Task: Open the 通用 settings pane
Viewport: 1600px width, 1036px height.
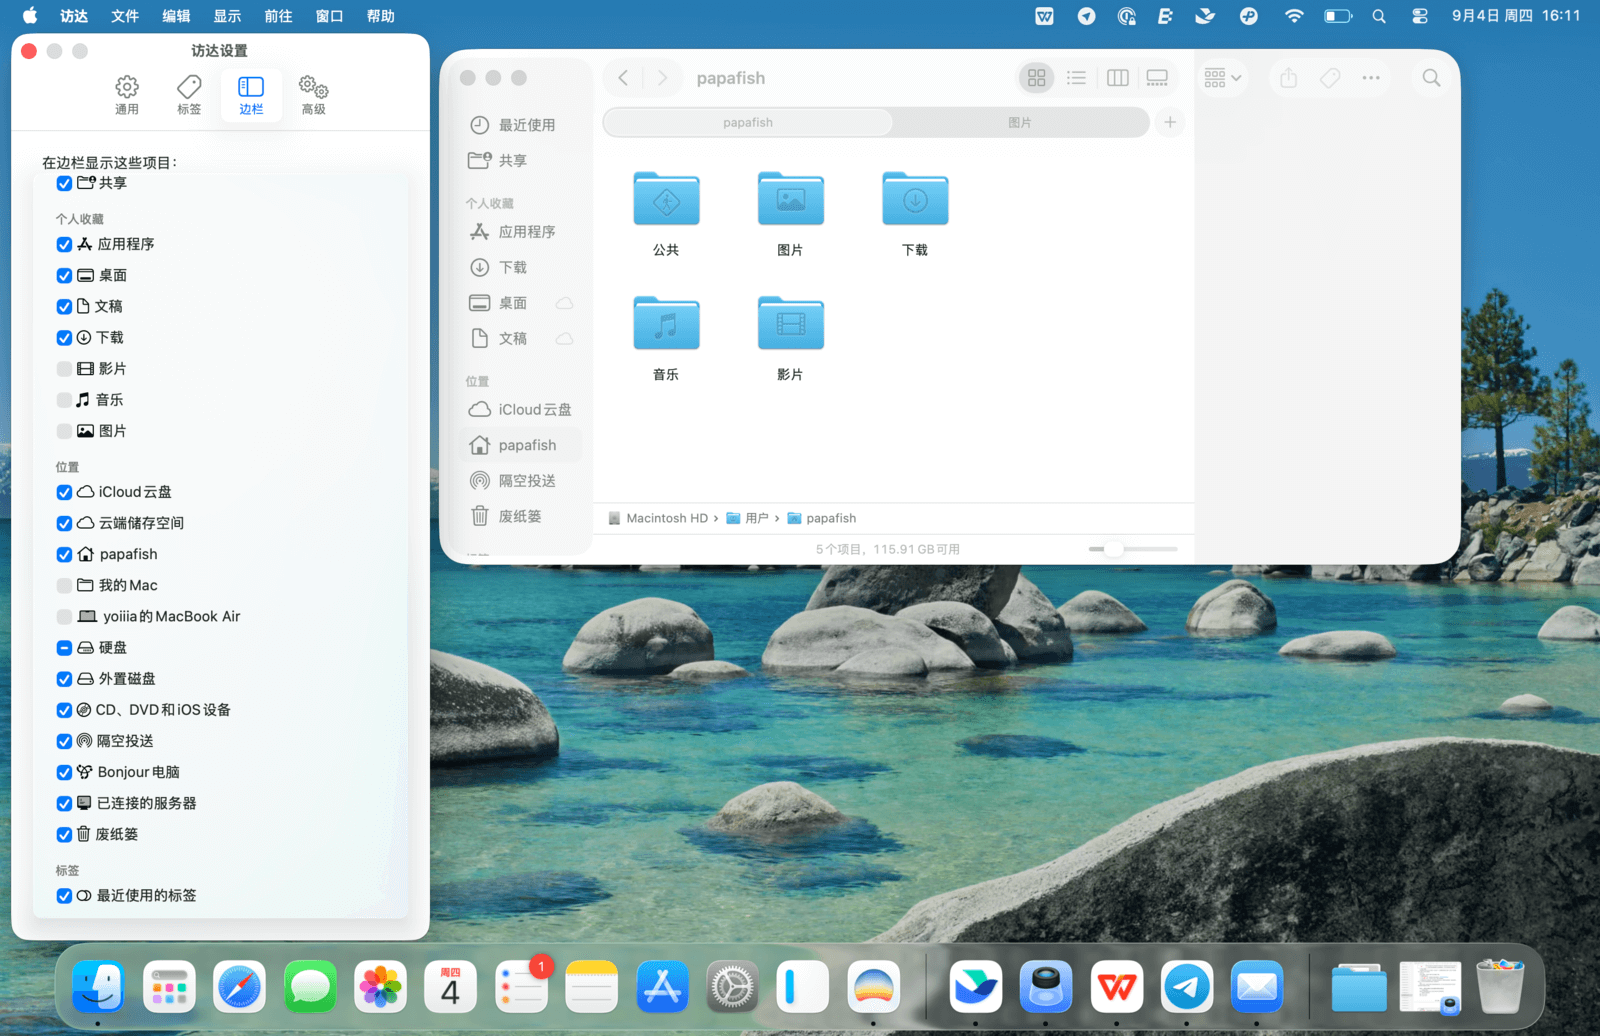Action: (127, 95)
